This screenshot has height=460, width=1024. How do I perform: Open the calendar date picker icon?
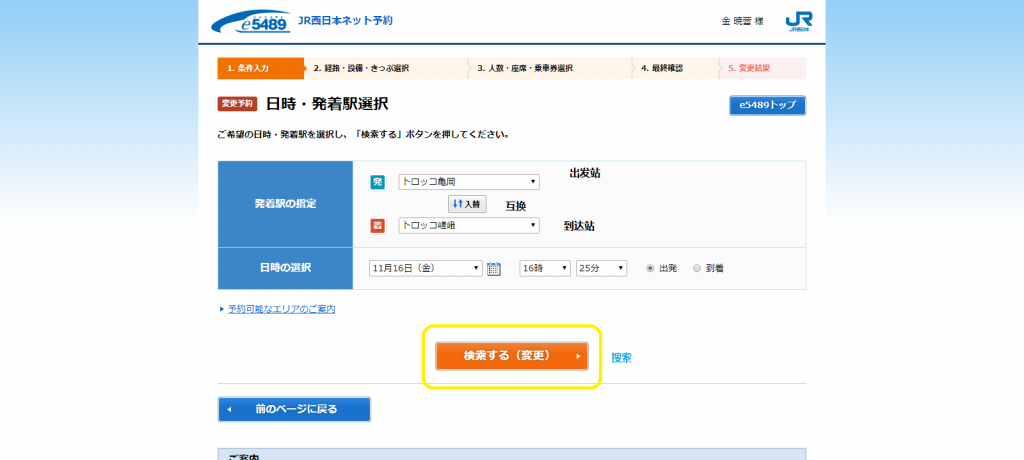click(x=493, y=268)
